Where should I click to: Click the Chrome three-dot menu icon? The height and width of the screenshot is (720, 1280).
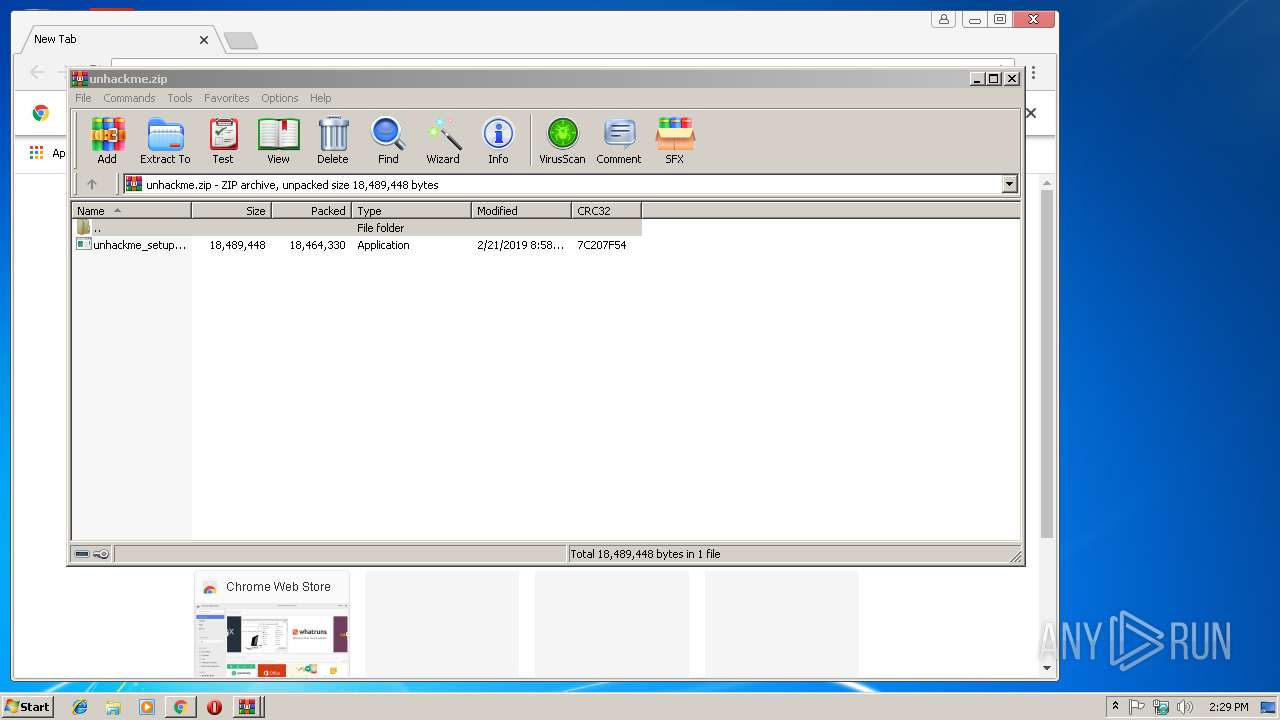click(x=1033, y=73)
